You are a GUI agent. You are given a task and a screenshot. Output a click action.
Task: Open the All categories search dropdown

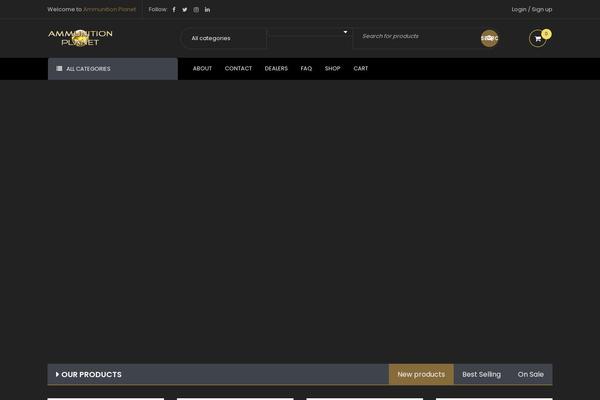coord(224,38)
